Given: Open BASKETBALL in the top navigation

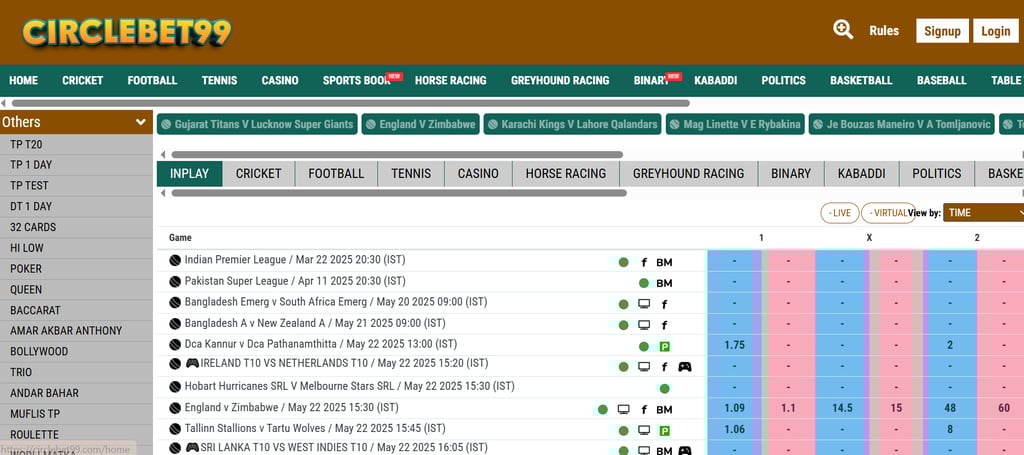Looking at the screenshot, I should [x=861, y=80].
